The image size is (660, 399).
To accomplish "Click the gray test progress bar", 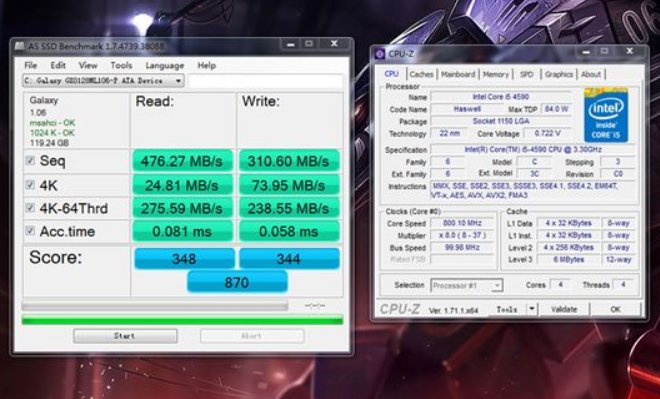I will tap(155, 306).
